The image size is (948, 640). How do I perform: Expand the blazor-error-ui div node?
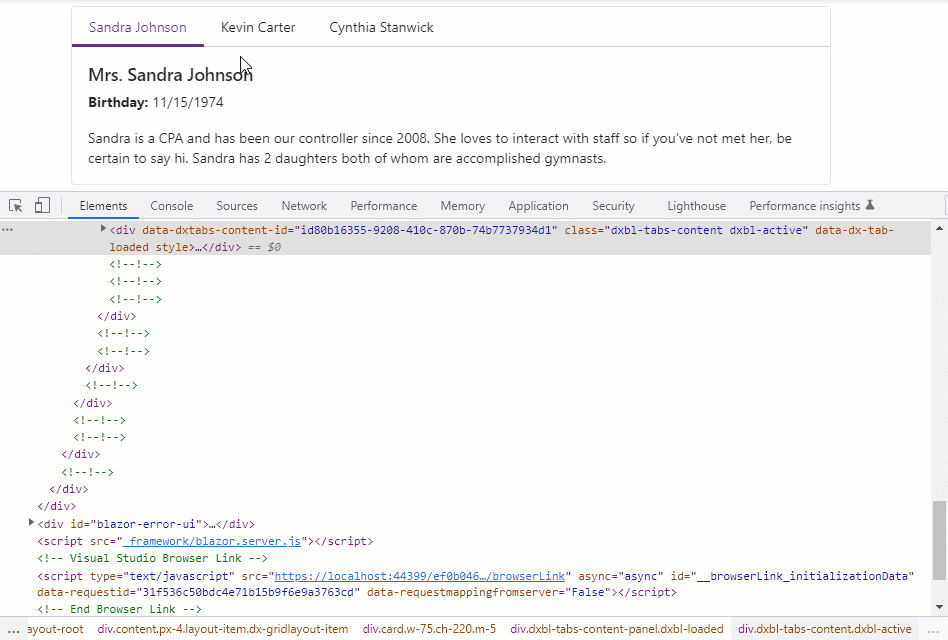(x=31, y=522)
